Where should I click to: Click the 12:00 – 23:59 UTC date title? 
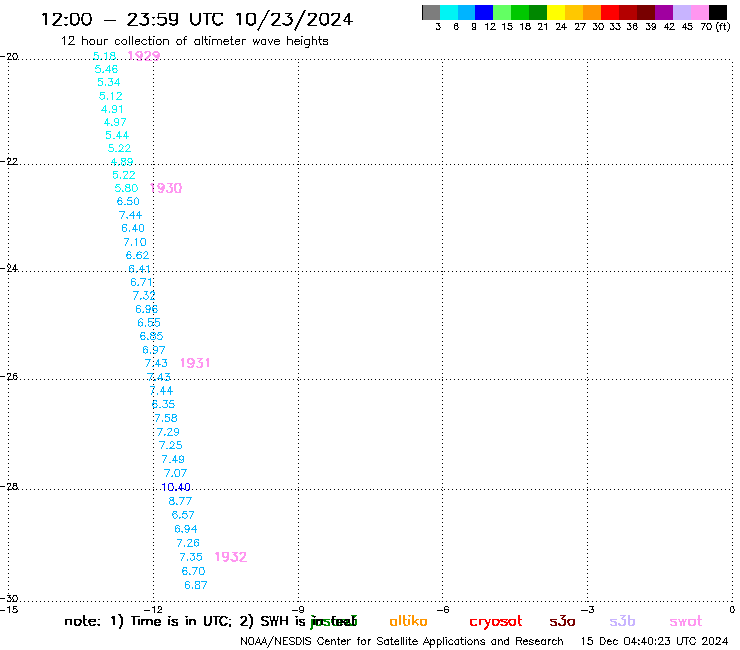(x=197, y=19)
